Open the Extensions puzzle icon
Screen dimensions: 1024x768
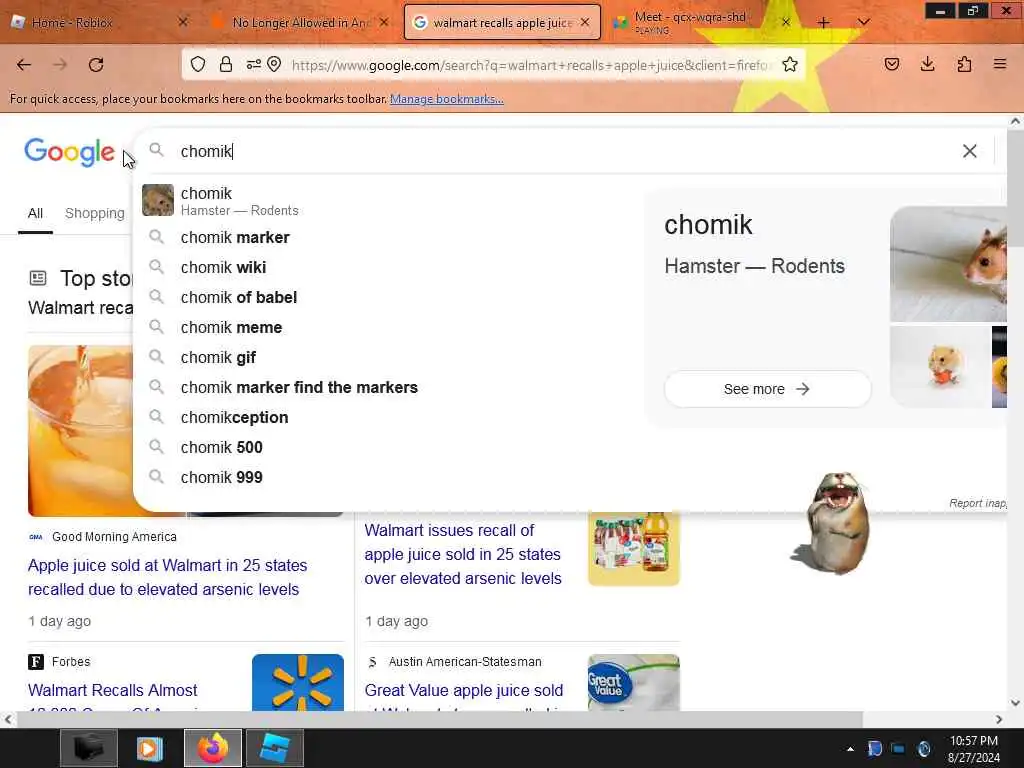pos(964,64)
